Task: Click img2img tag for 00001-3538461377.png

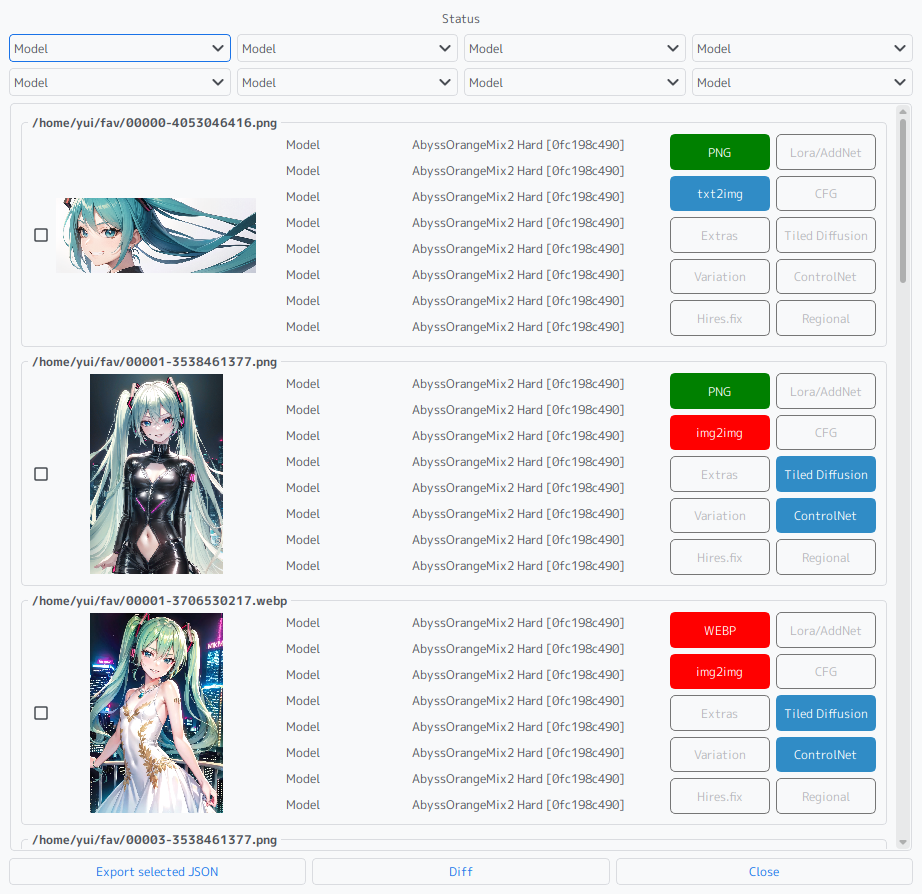Action: (719, 433)
